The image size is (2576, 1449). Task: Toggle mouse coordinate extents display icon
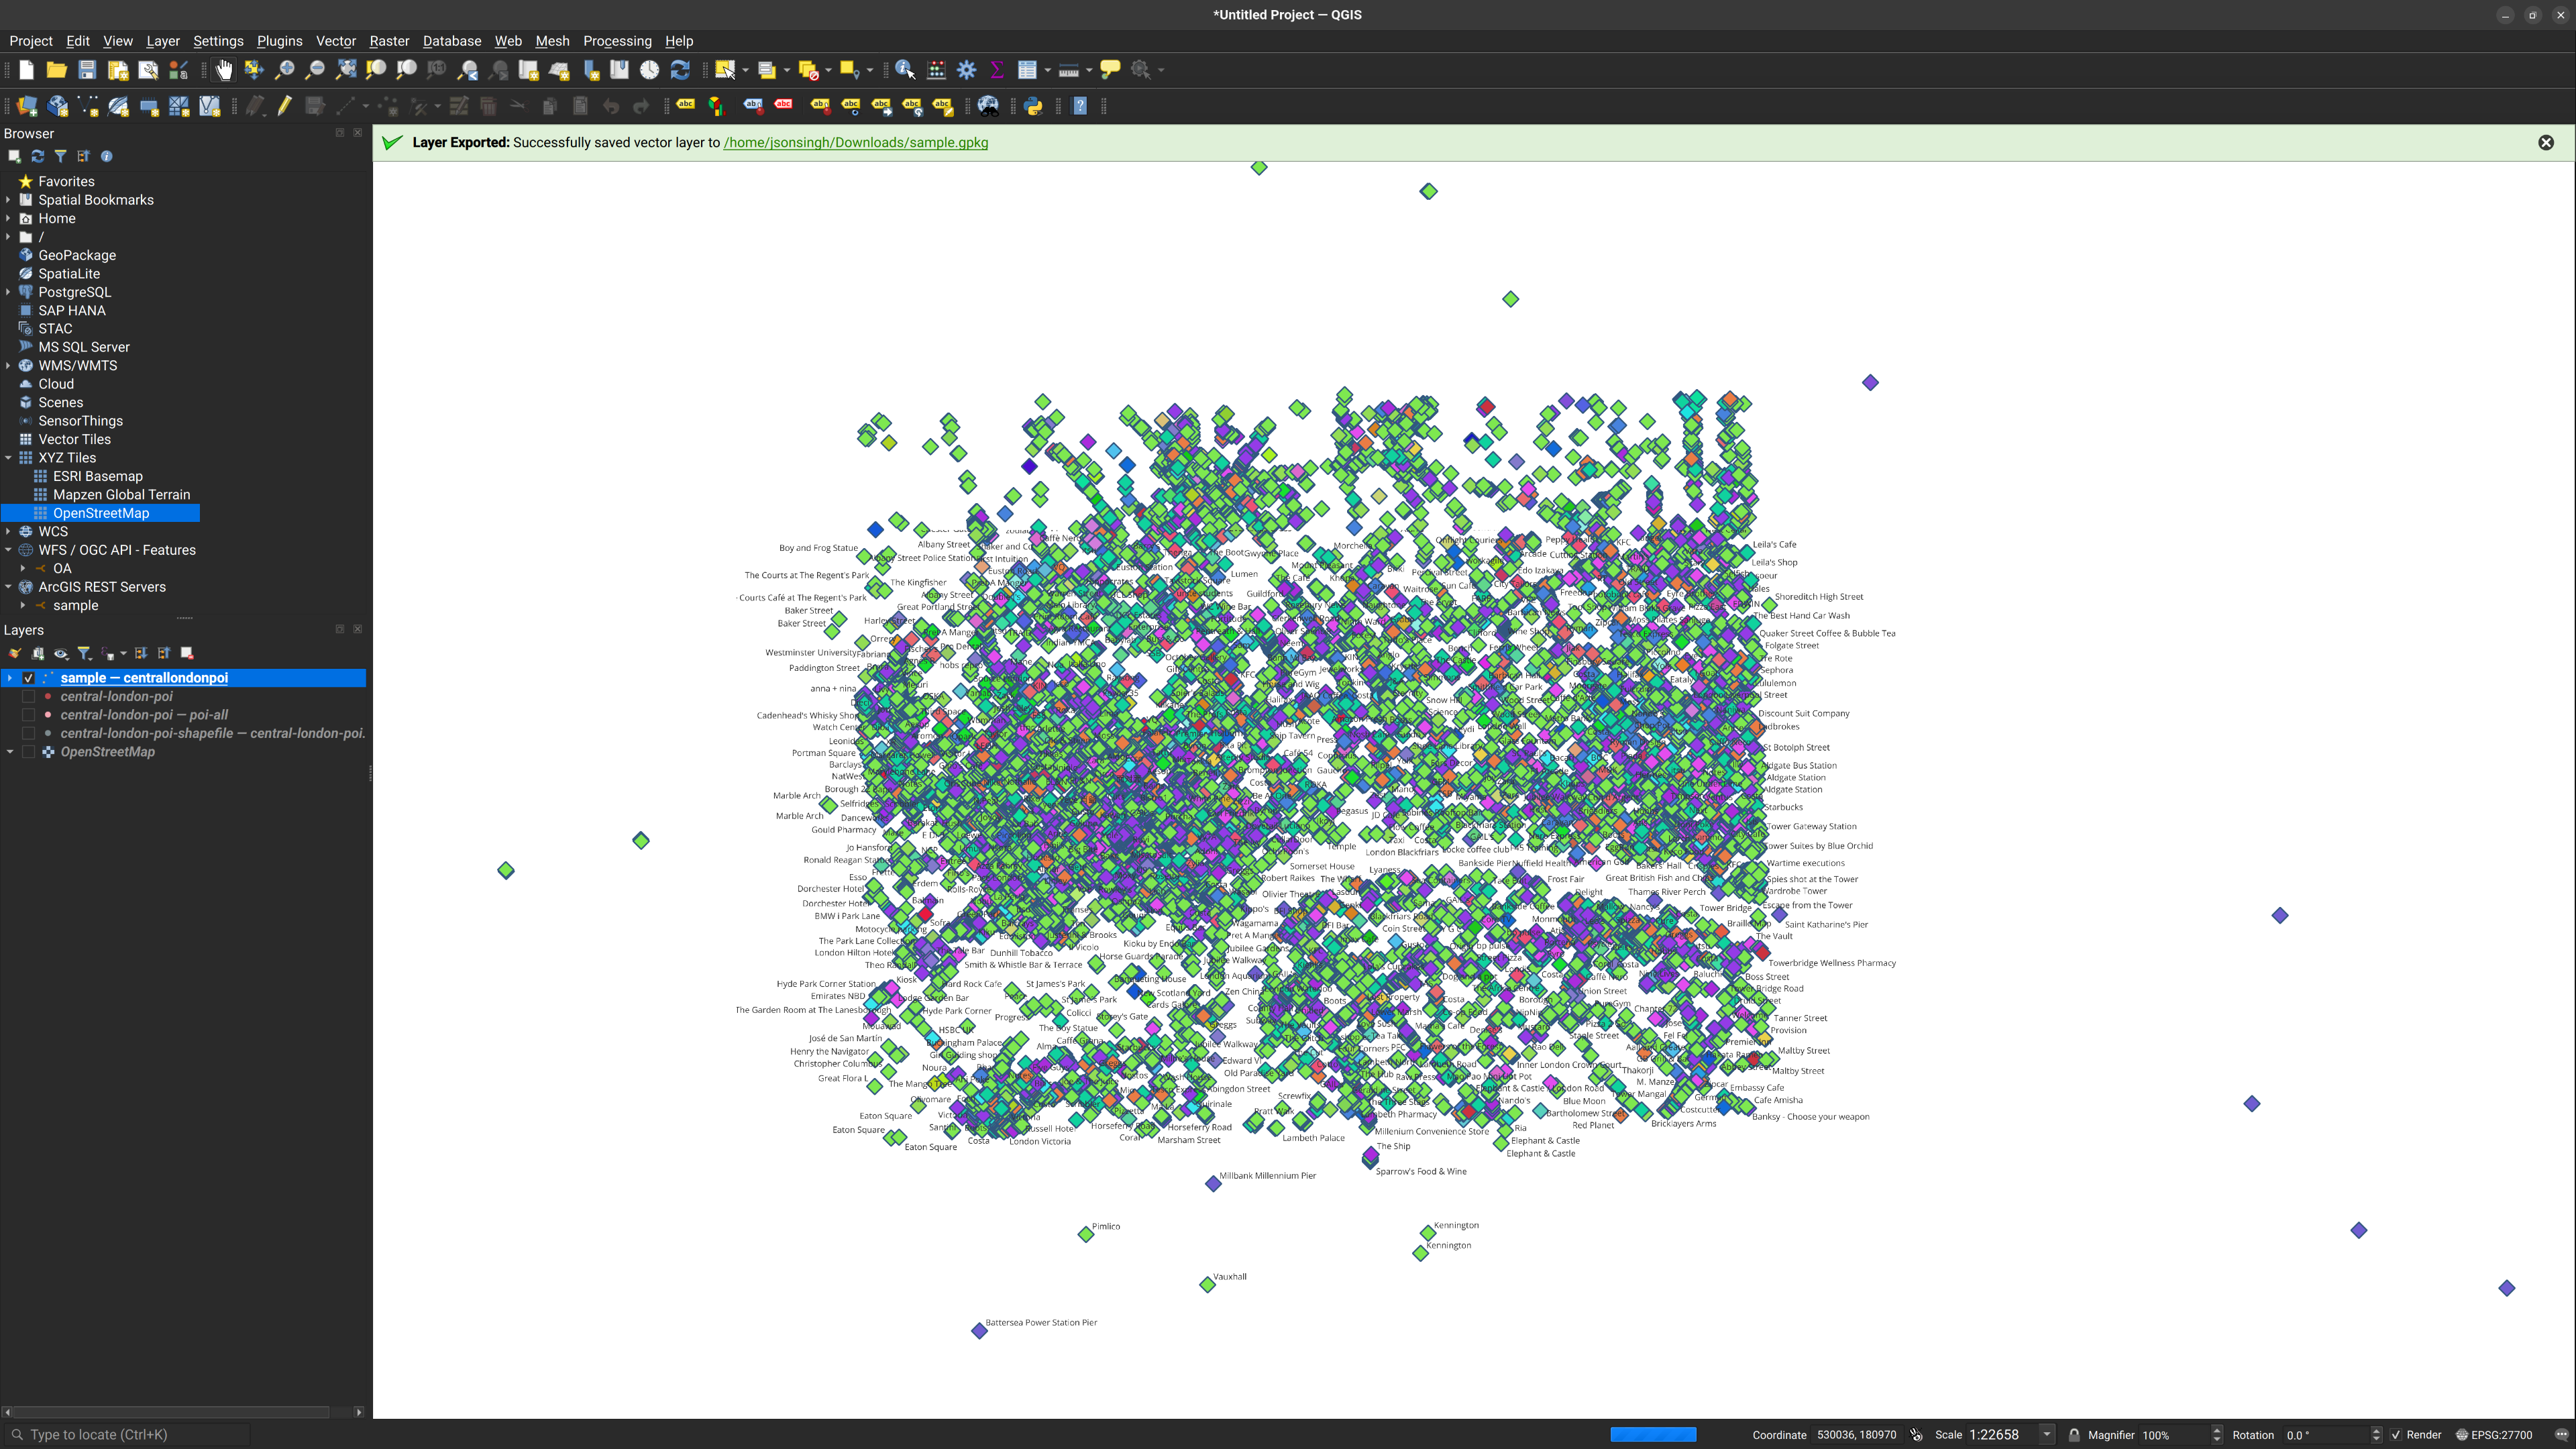[1916, 1435]
